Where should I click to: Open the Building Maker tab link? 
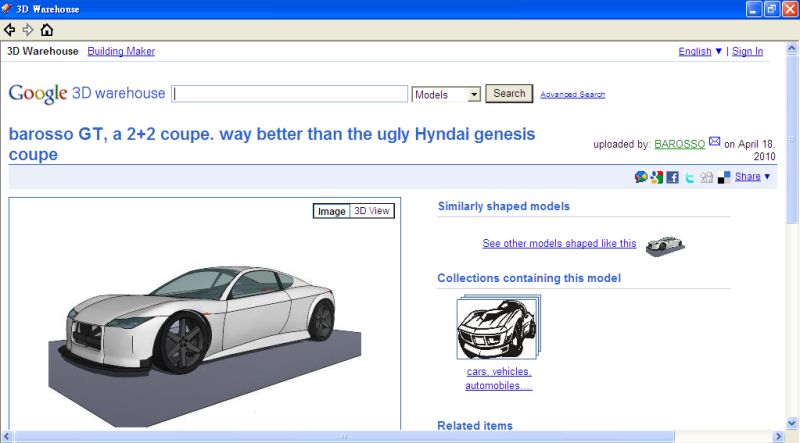point(121,51)
